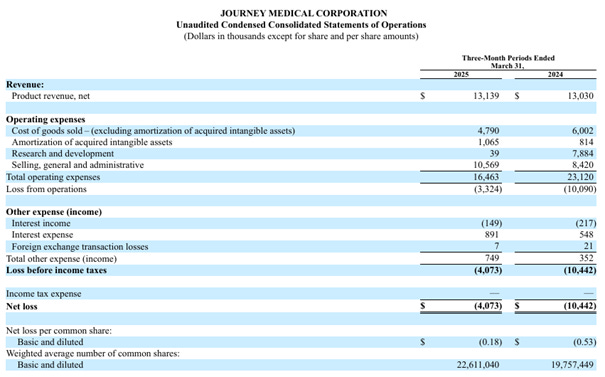Screen dimensions: 605x377
Task: Select the research and development value '7,884'
Action: tap(583, 154)
